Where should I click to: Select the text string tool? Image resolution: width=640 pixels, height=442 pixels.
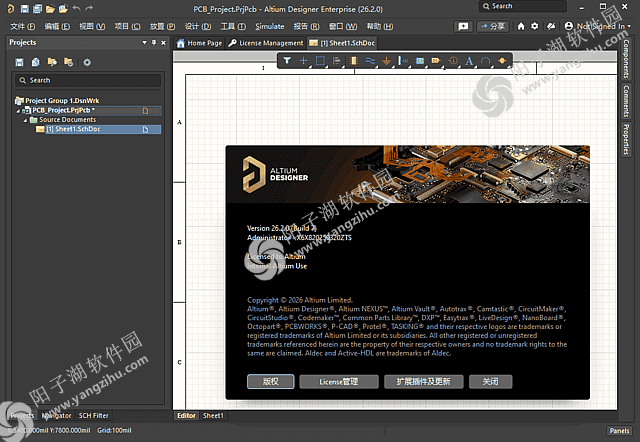469,61
